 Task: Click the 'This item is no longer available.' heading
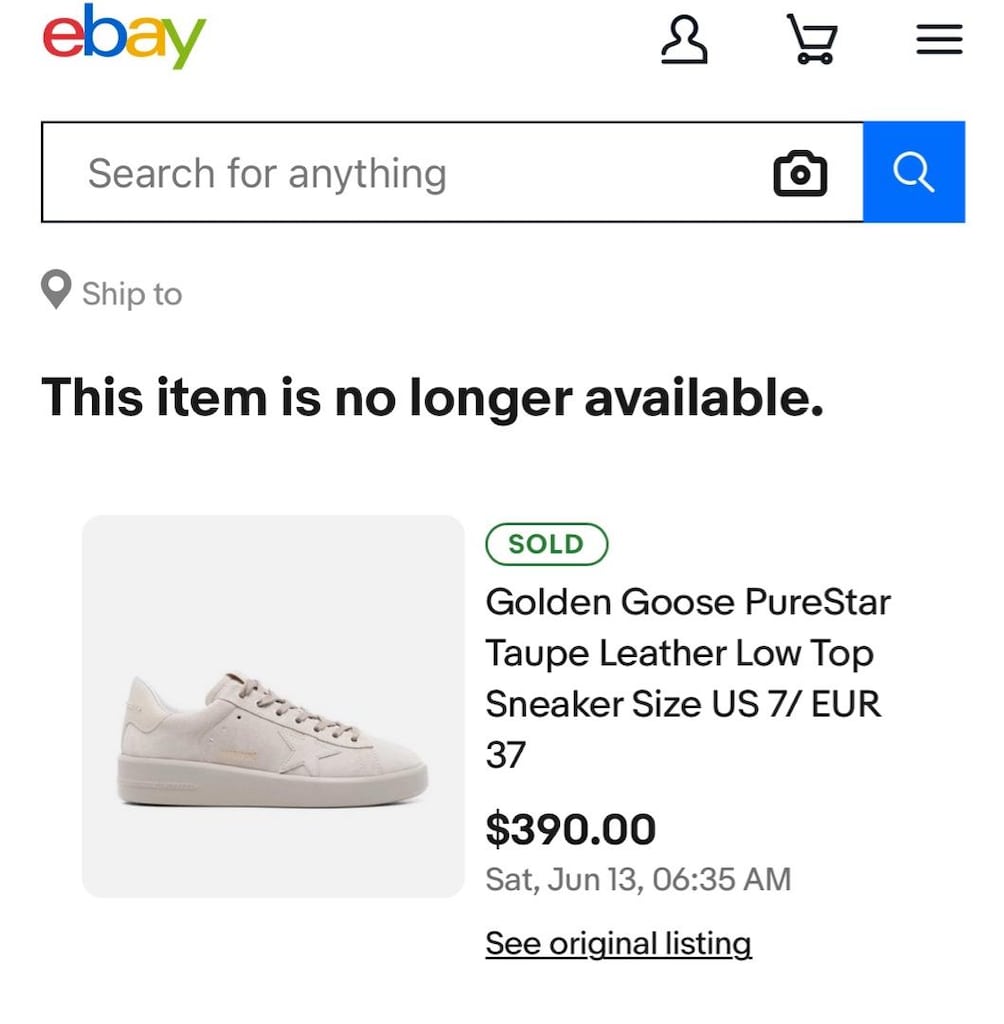(432, 398)
